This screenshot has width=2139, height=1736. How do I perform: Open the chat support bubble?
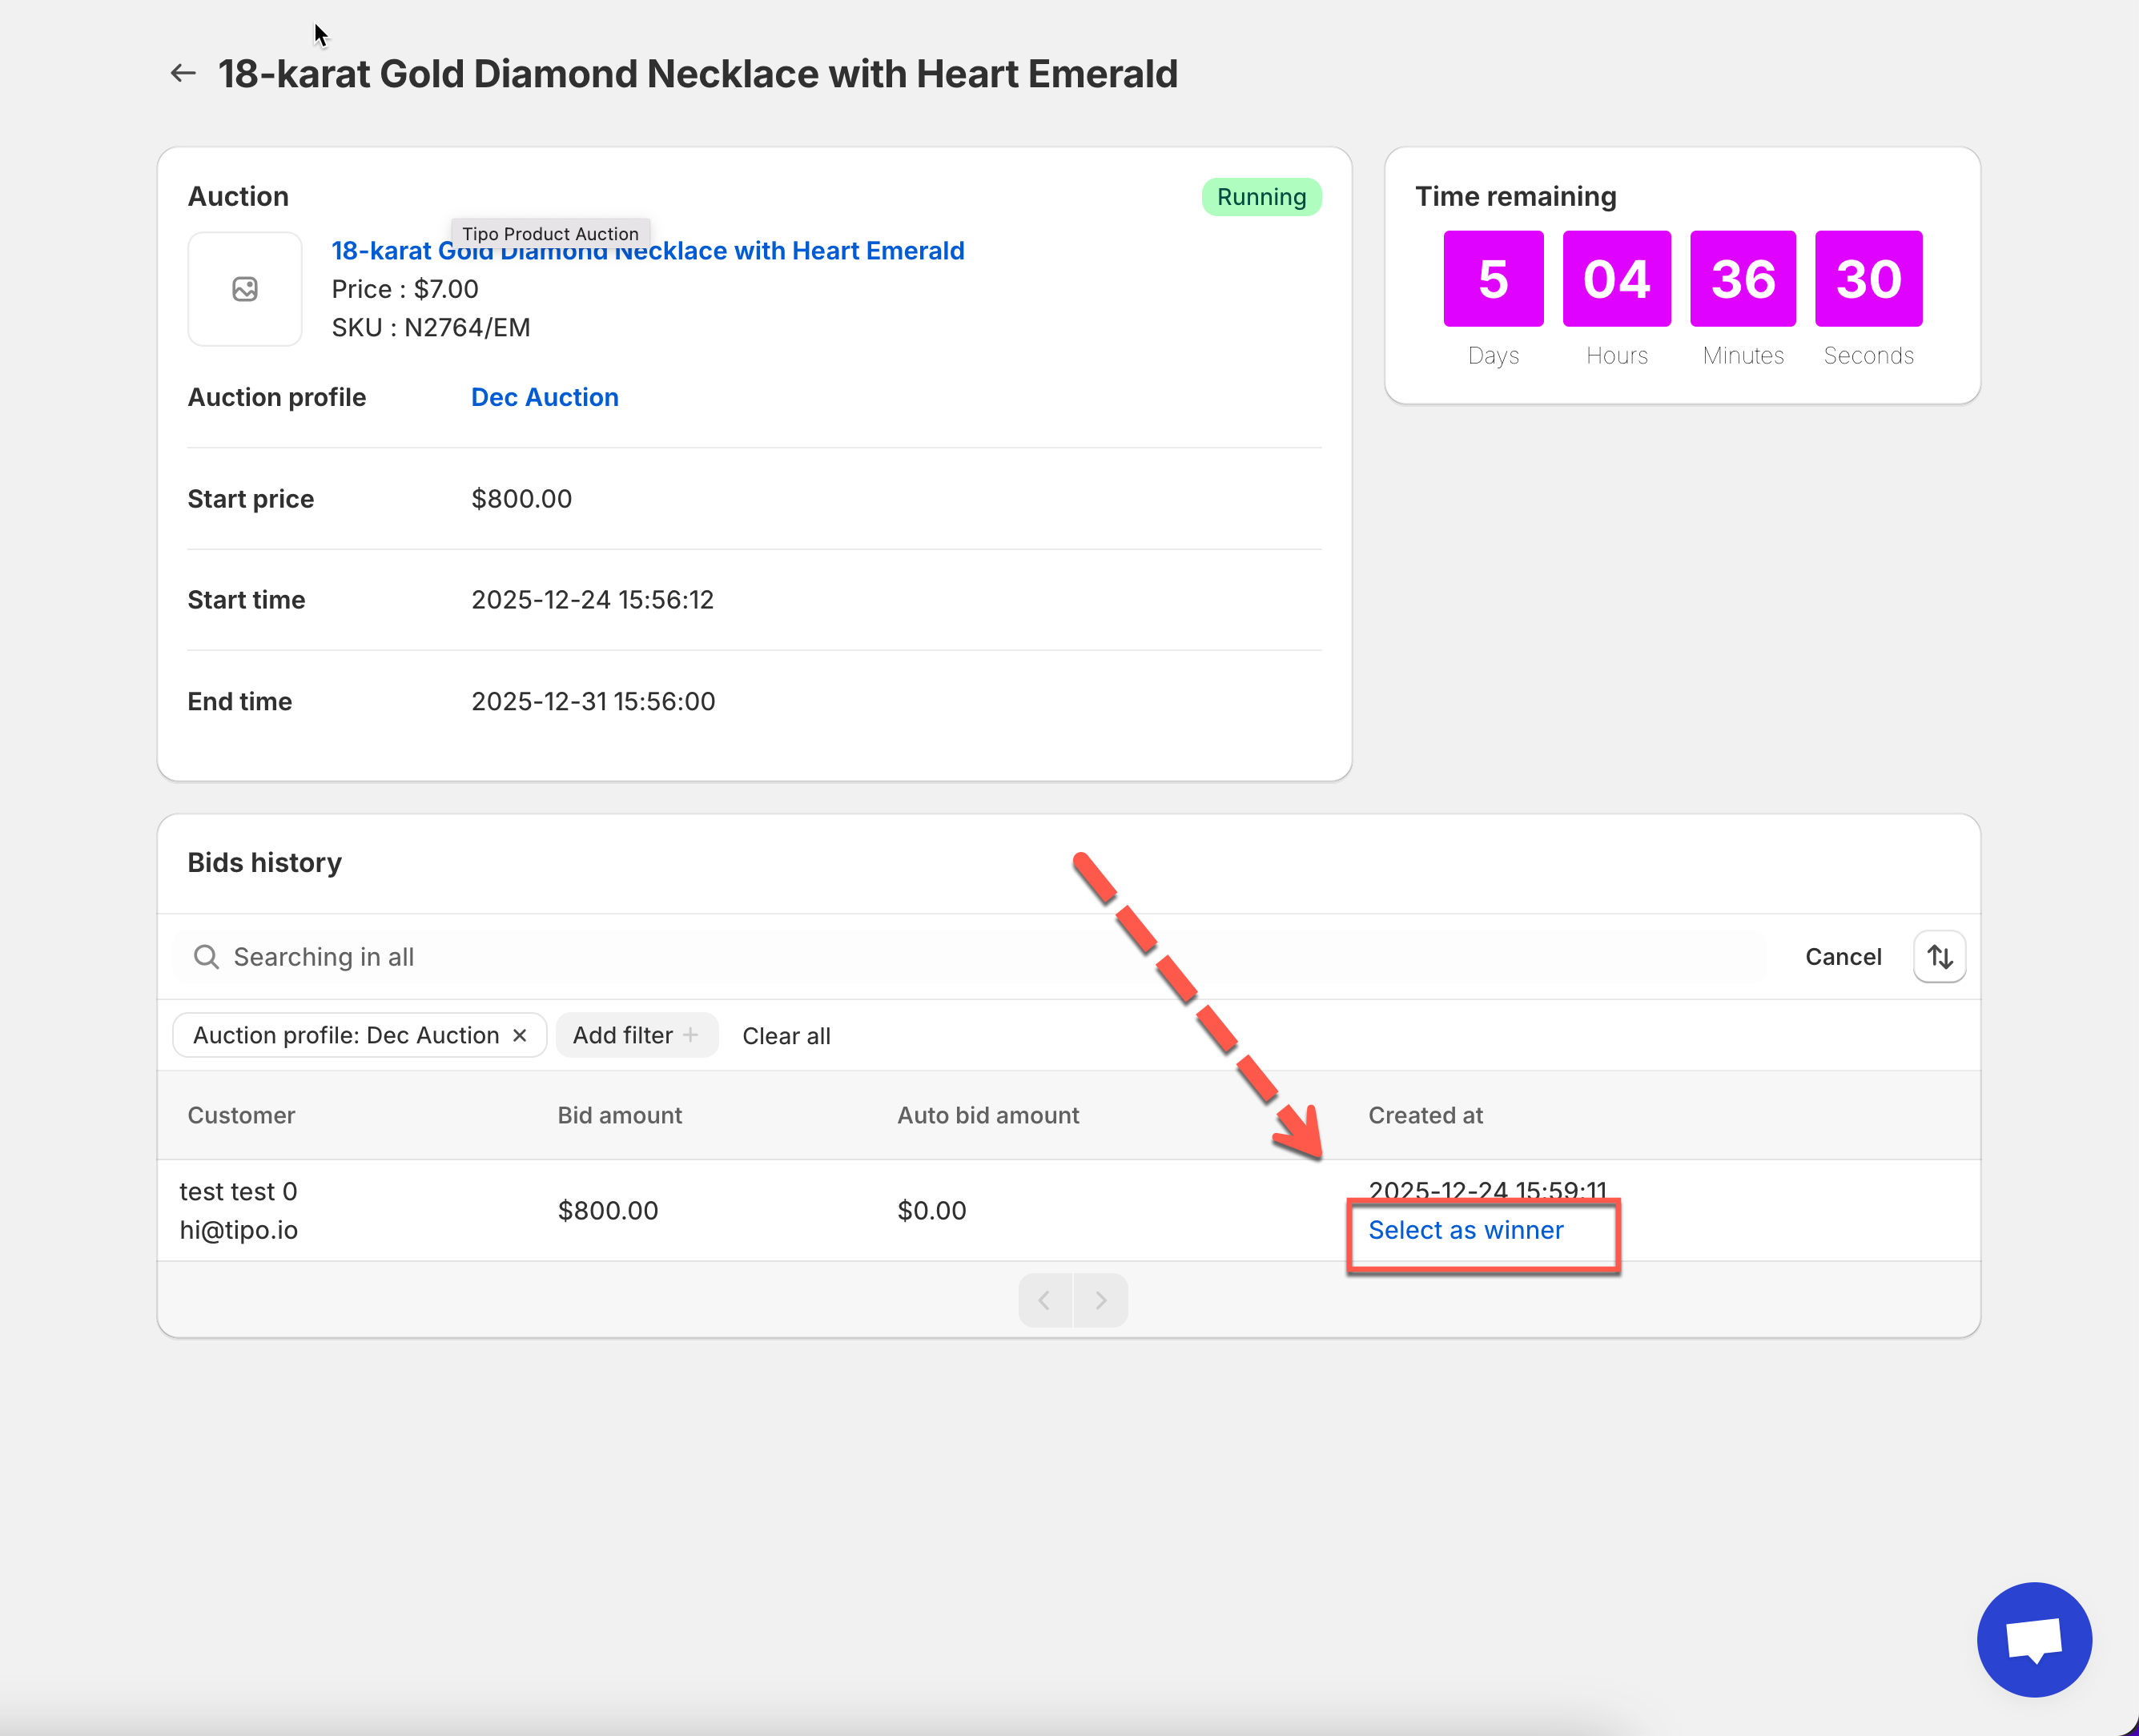(x=2033, y=1640)
